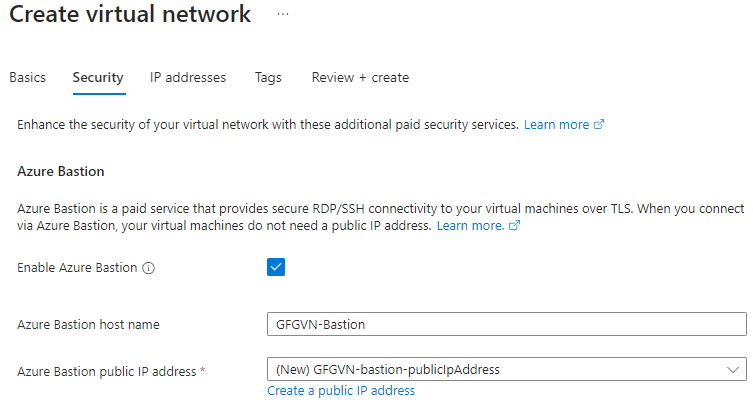Click the Azure Bastion public IP address label
This screenshot has width=753, height=418.
click(107, 371)
